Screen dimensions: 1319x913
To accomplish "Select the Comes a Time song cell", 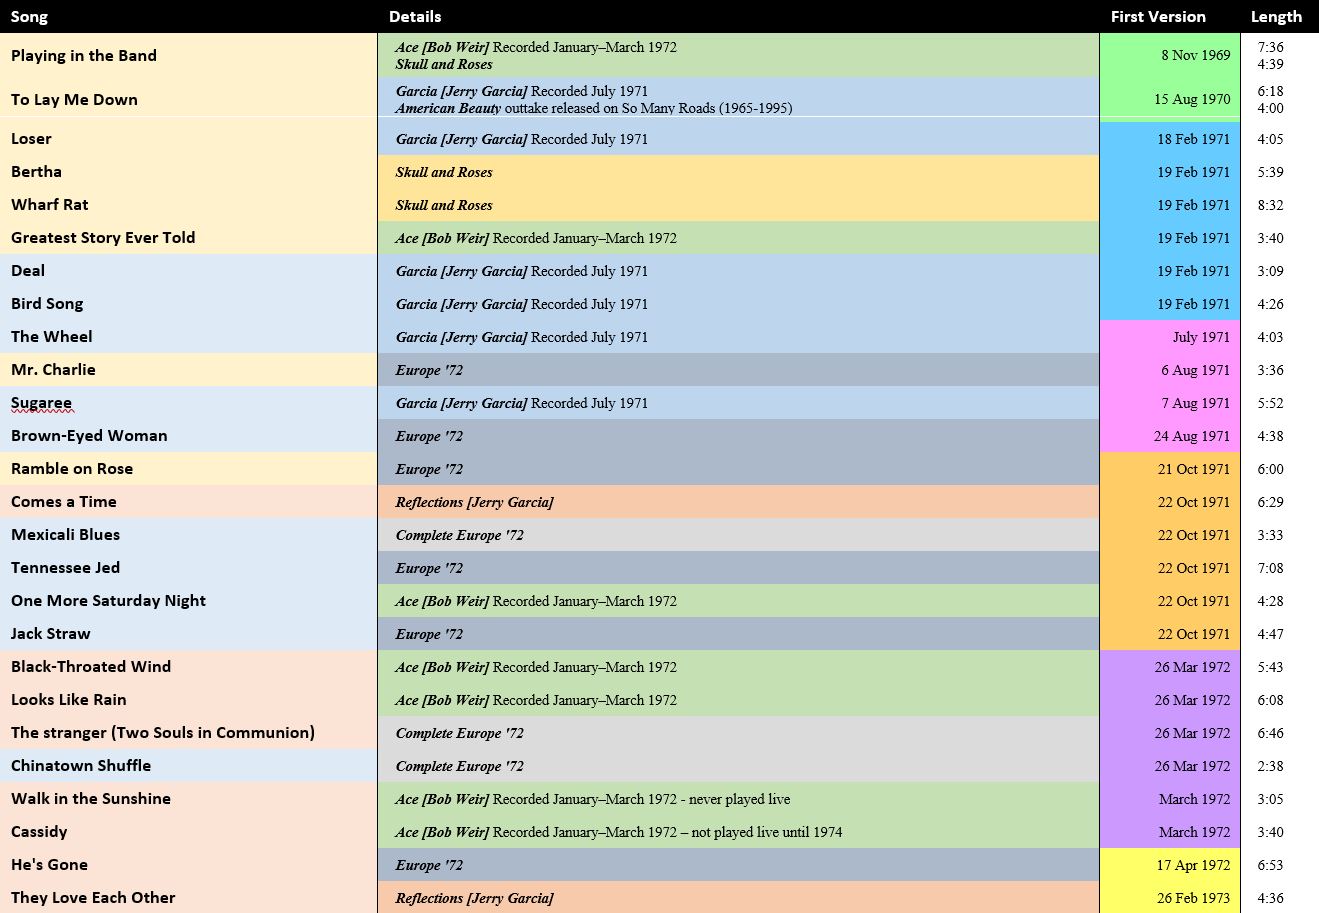I will tap(188, 501).
